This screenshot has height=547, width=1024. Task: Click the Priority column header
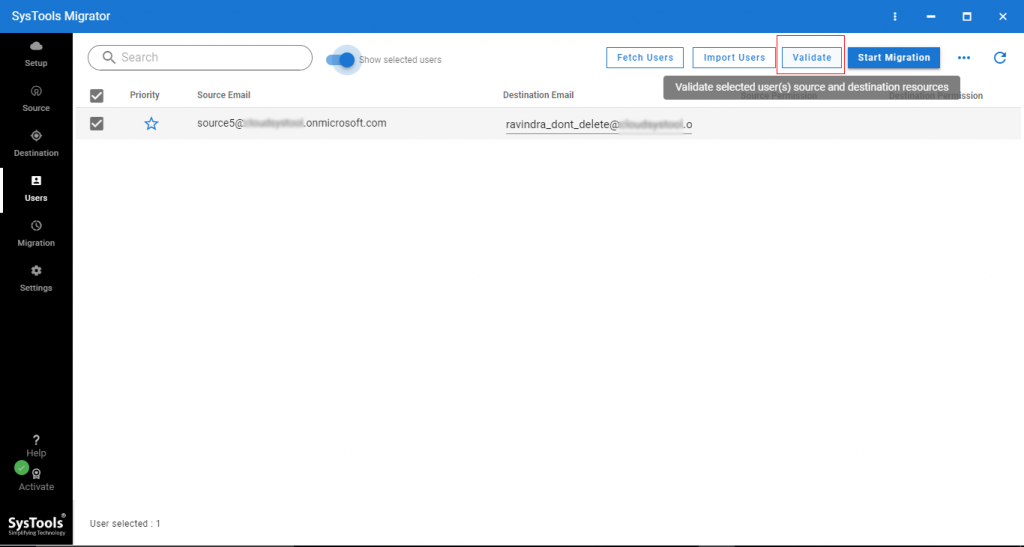(x=145, y=95)
